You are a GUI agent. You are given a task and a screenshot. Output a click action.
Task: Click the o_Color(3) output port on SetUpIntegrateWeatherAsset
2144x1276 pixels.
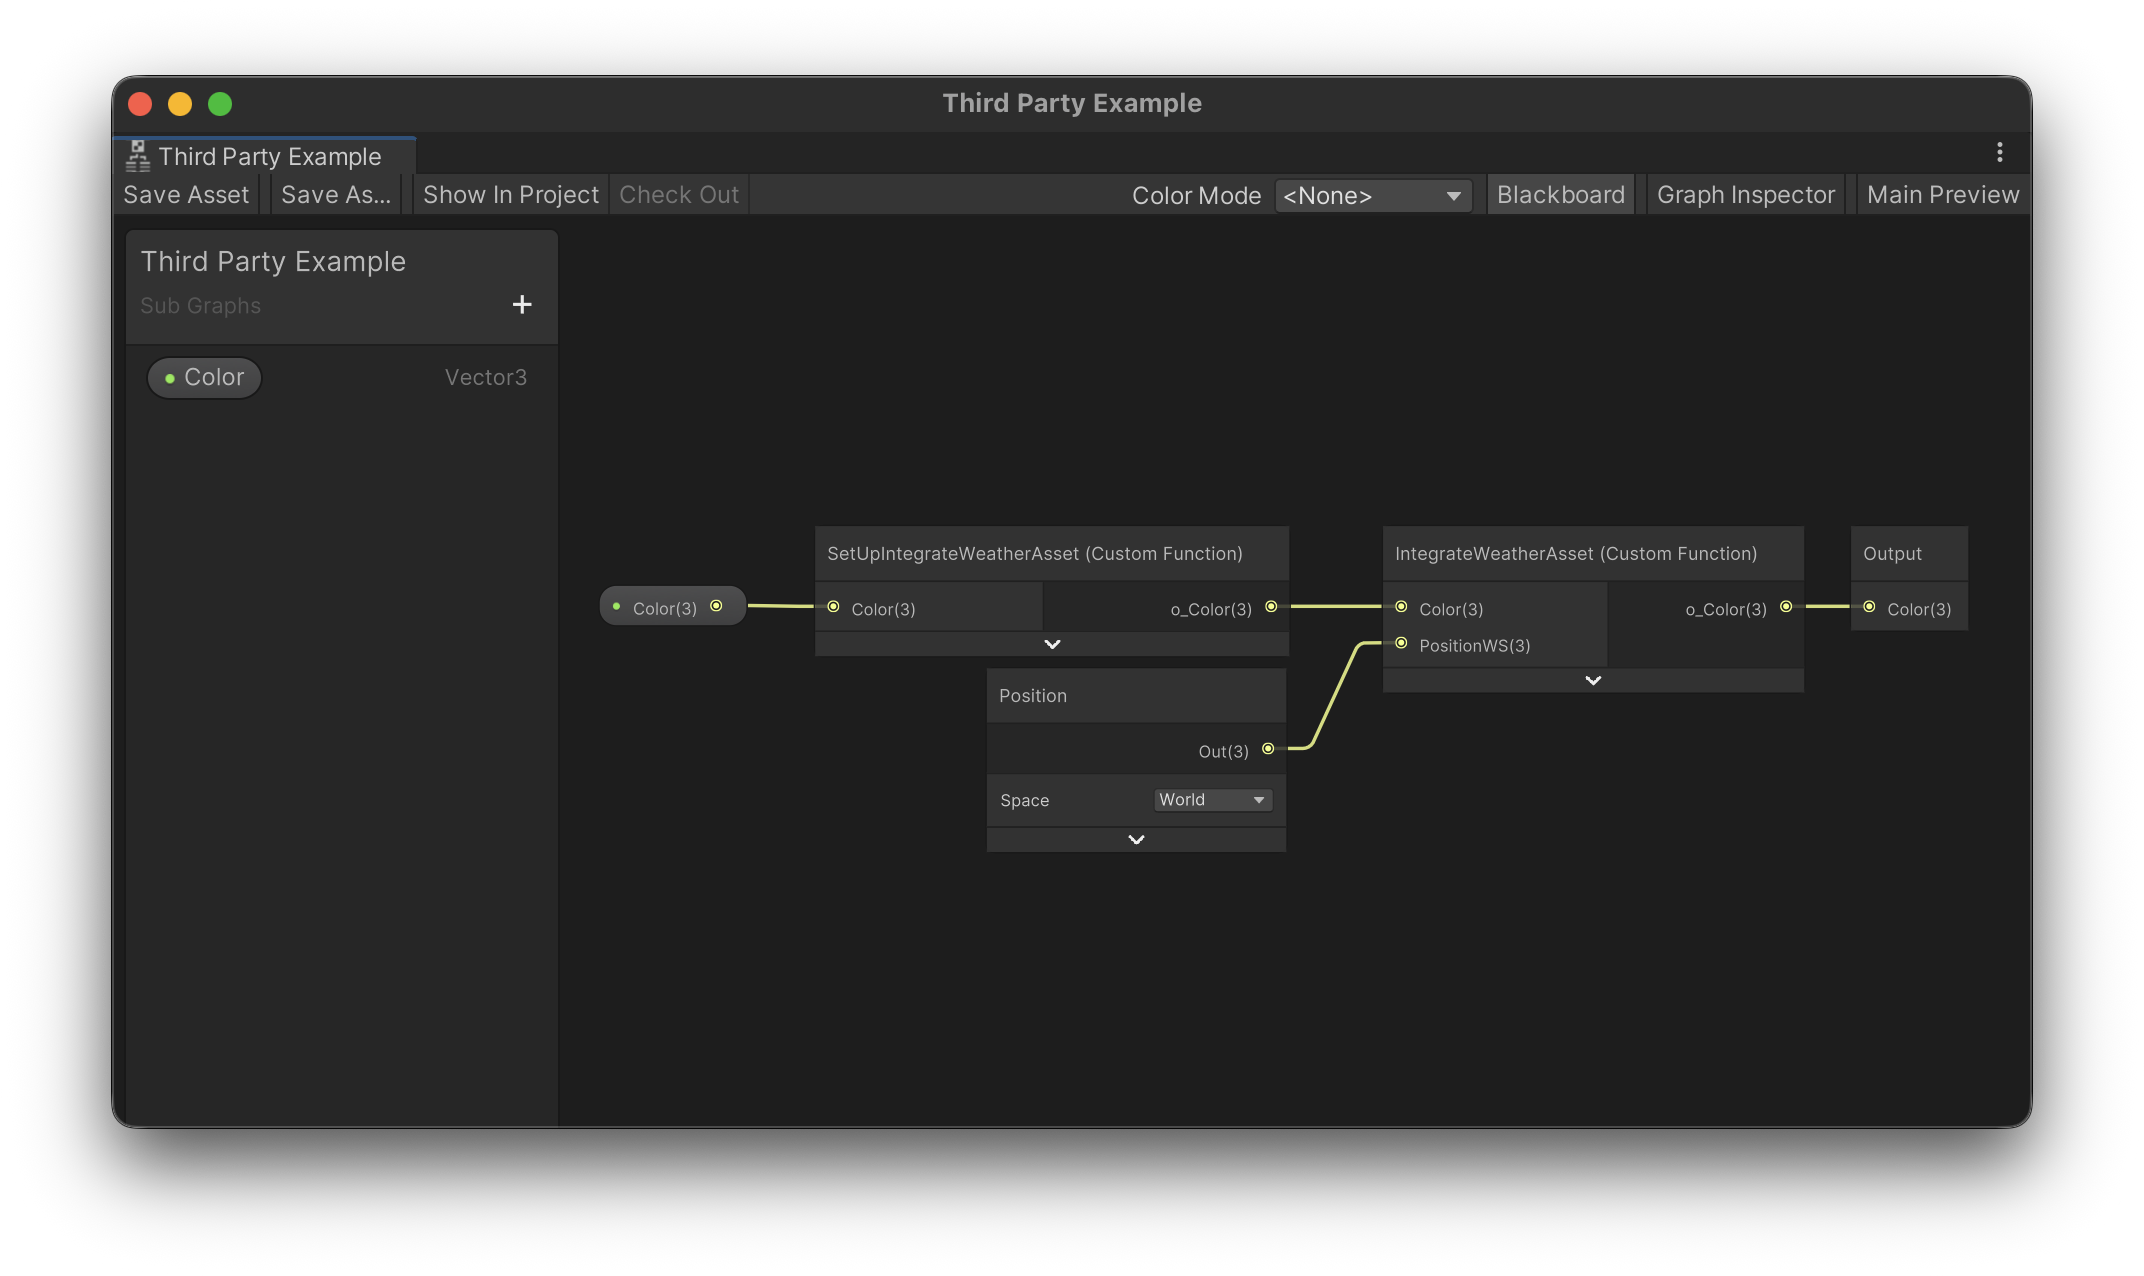[1271, 607]
